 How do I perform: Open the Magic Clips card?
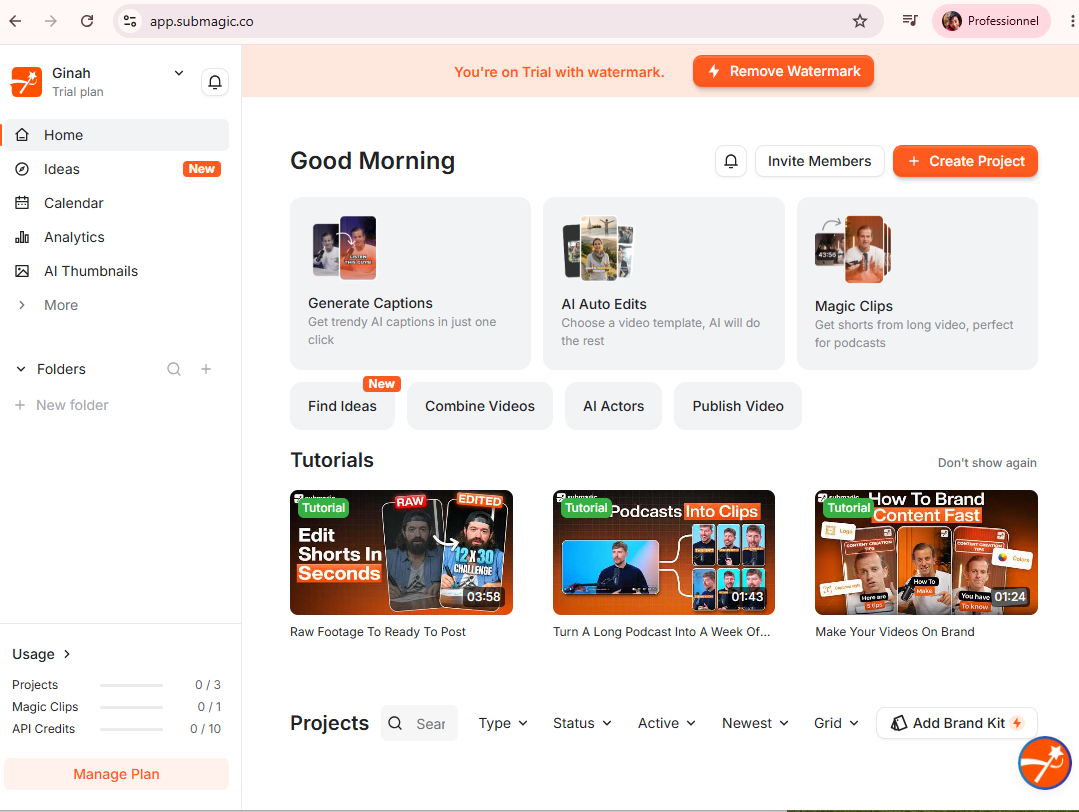[x=917, y=284]
